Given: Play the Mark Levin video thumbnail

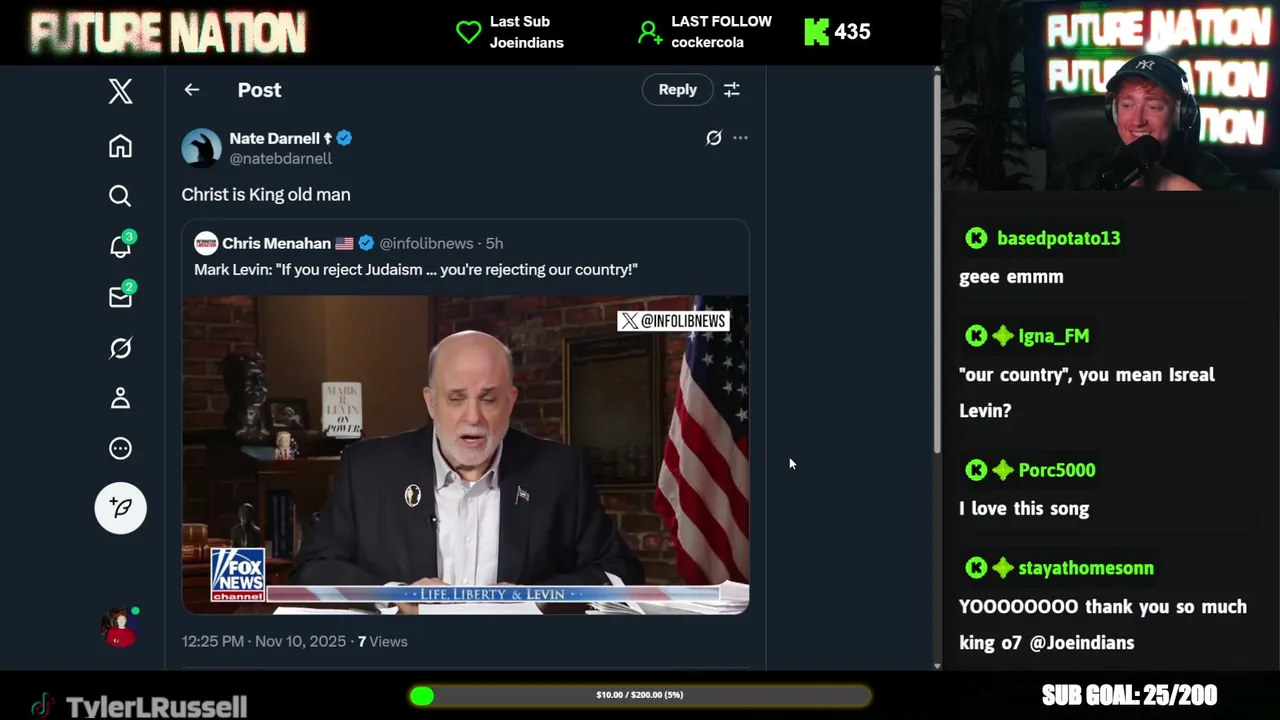Looking at the screenshot, I should (465, 454).
